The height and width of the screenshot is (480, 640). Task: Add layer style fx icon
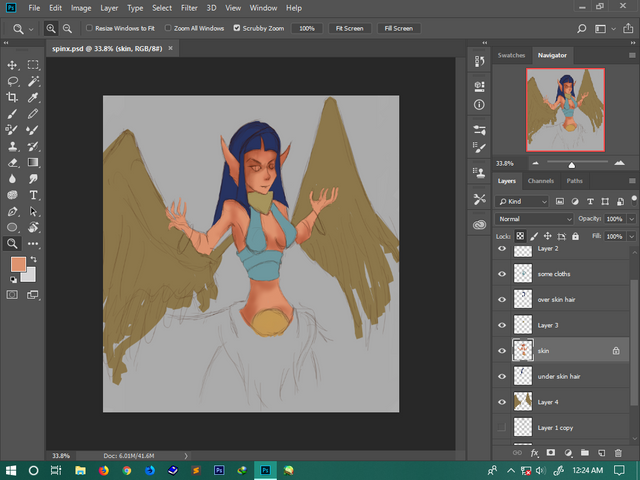(x=534, y=453)
